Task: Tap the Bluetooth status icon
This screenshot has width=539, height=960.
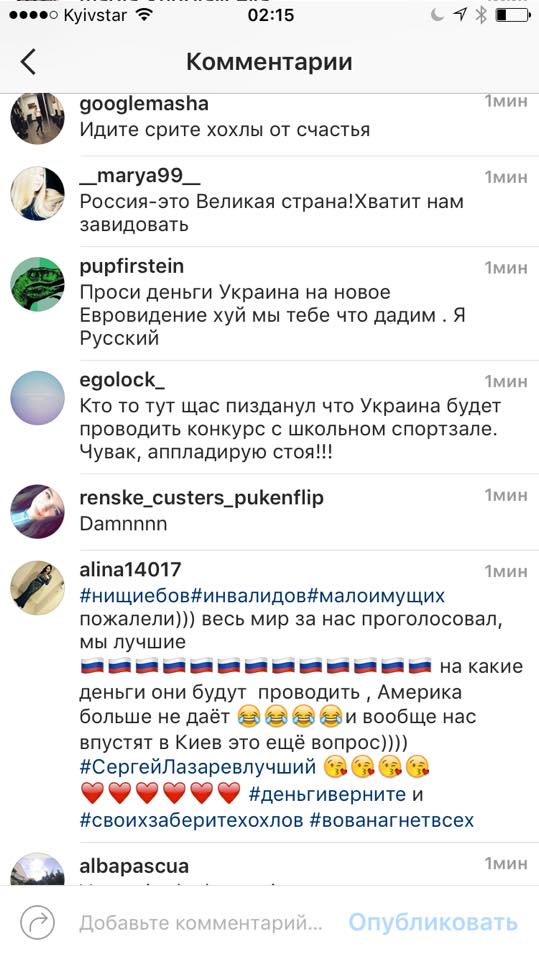Action: pos(481,15)
